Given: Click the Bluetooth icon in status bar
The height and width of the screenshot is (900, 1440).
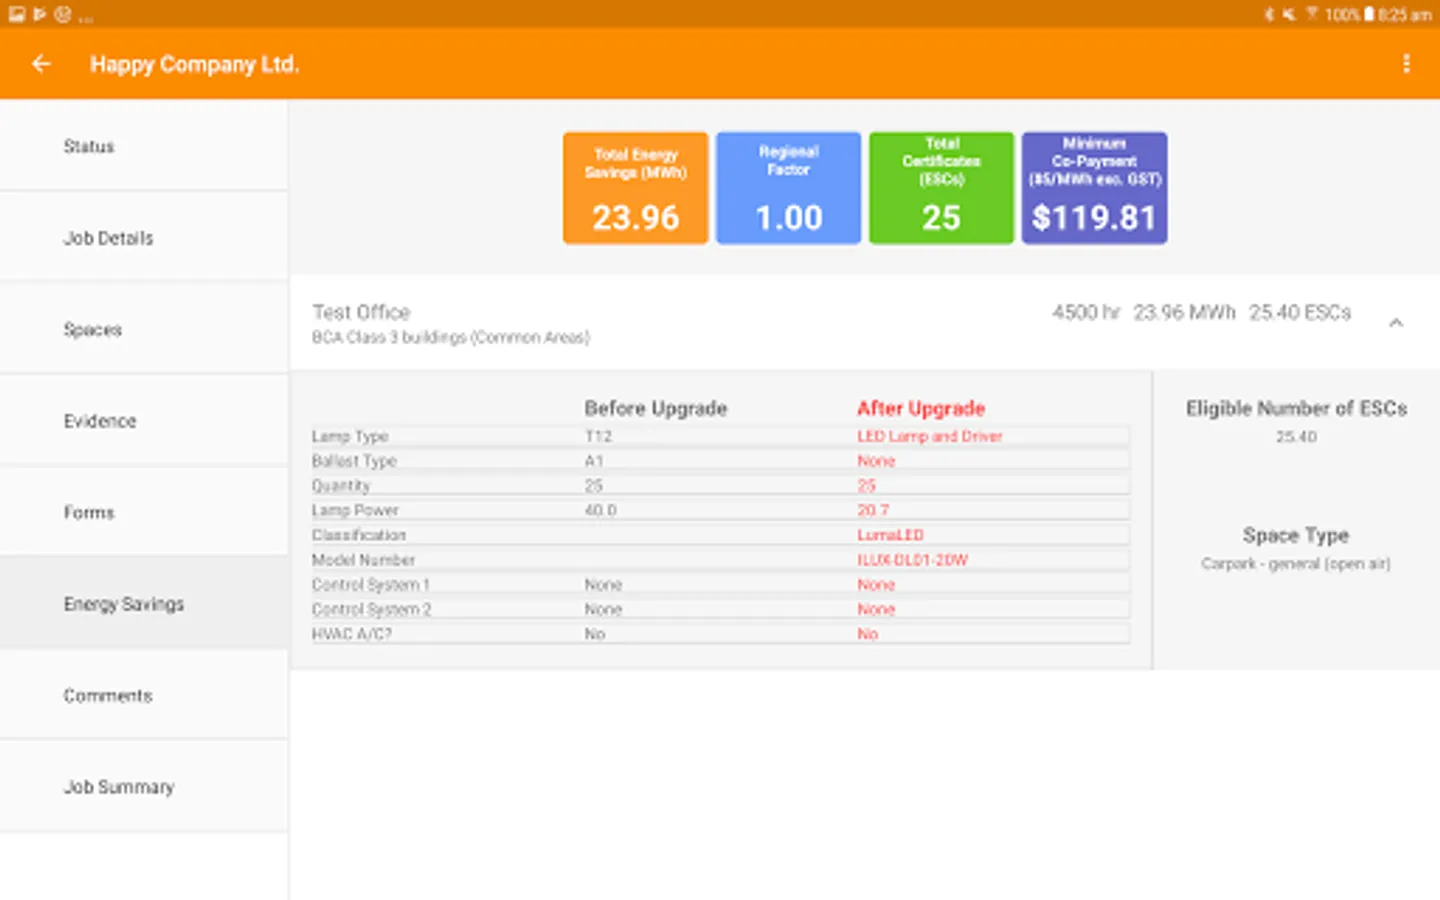Looking at the screenshot, I should pos(1269,15).
